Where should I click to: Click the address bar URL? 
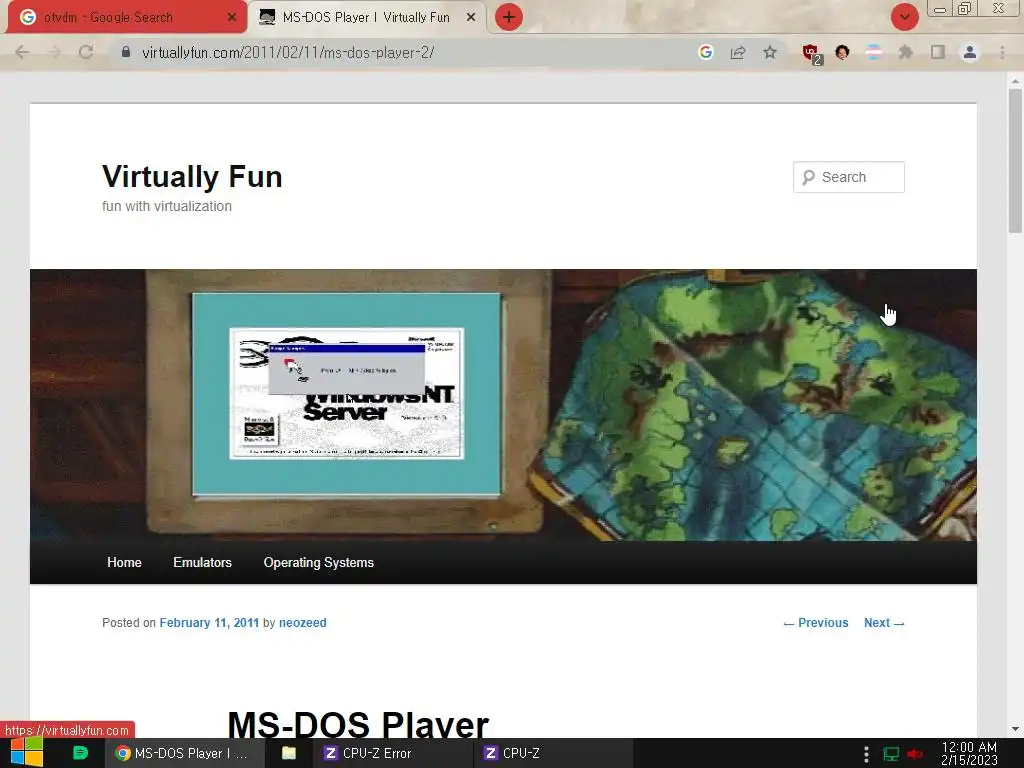[288, 52]
